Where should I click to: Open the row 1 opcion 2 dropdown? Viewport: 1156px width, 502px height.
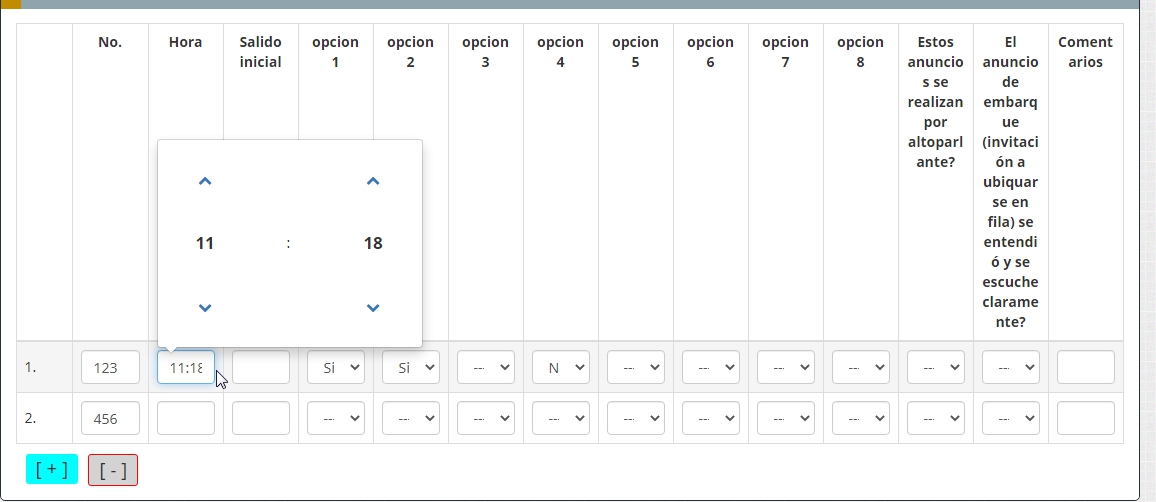tap(411, 367)
